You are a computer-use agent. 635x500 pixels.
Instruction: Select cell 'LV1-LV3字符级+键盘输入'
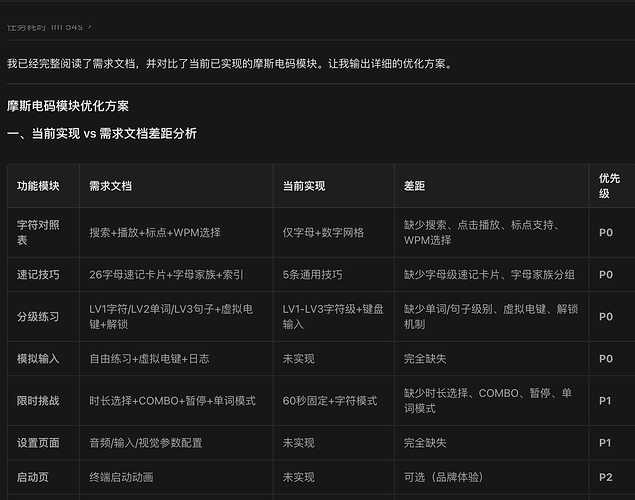point(333,317)
